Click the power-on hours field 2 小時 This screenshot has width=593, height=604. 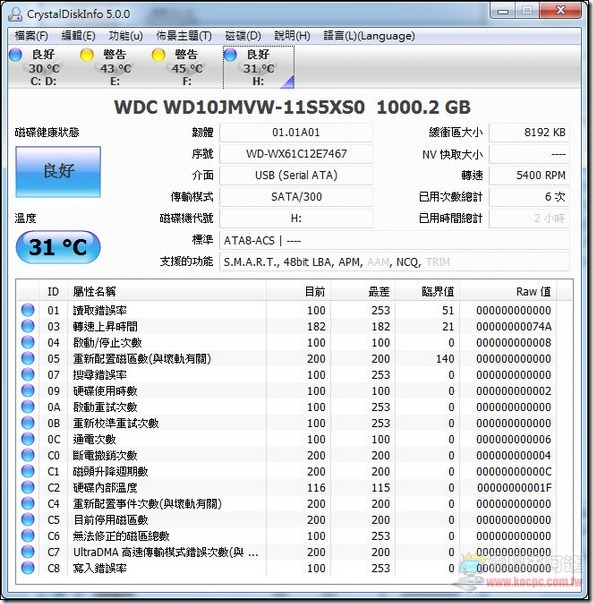529,218
